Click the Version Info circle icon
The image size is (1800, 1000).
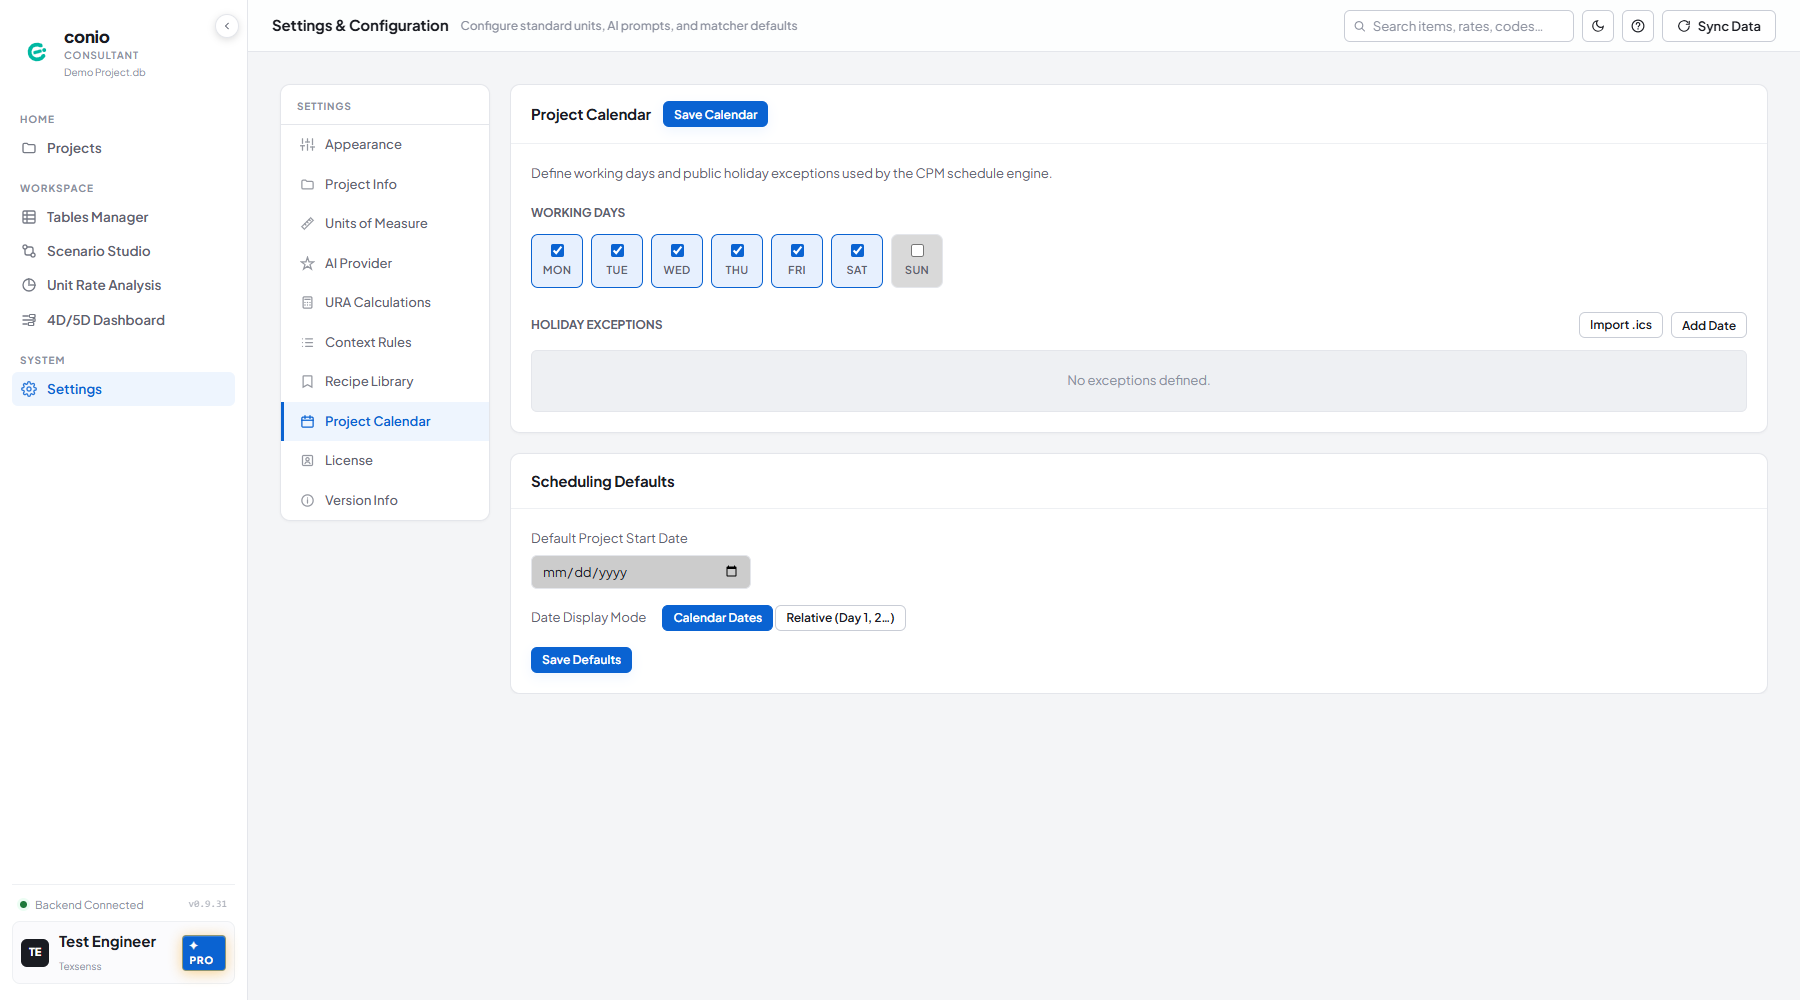coord(307,500)
